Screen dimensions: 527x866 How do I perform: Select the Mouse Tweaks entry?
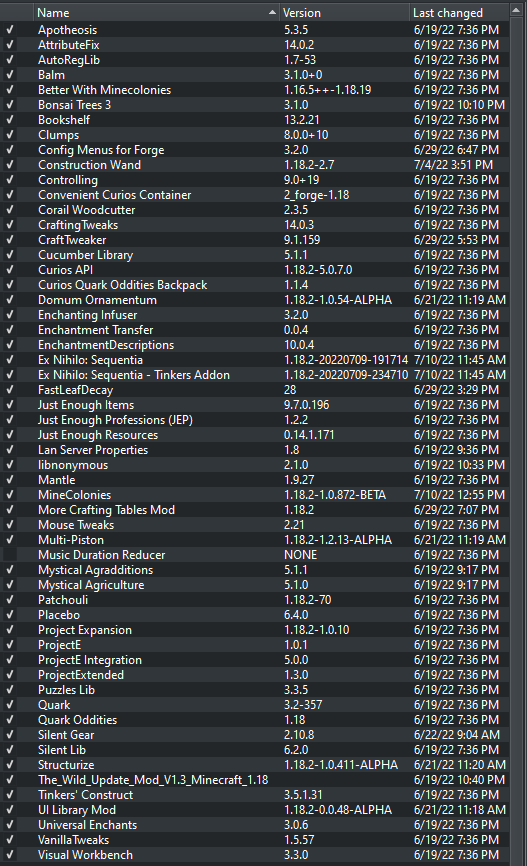click(254, 525)
